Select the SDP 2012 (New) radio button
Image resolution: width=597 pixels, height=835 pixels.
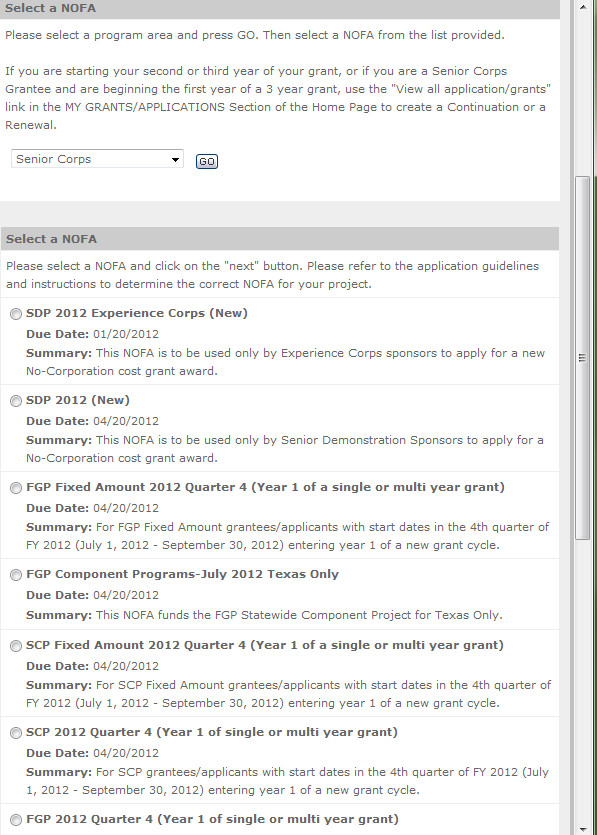click(16, 401)
